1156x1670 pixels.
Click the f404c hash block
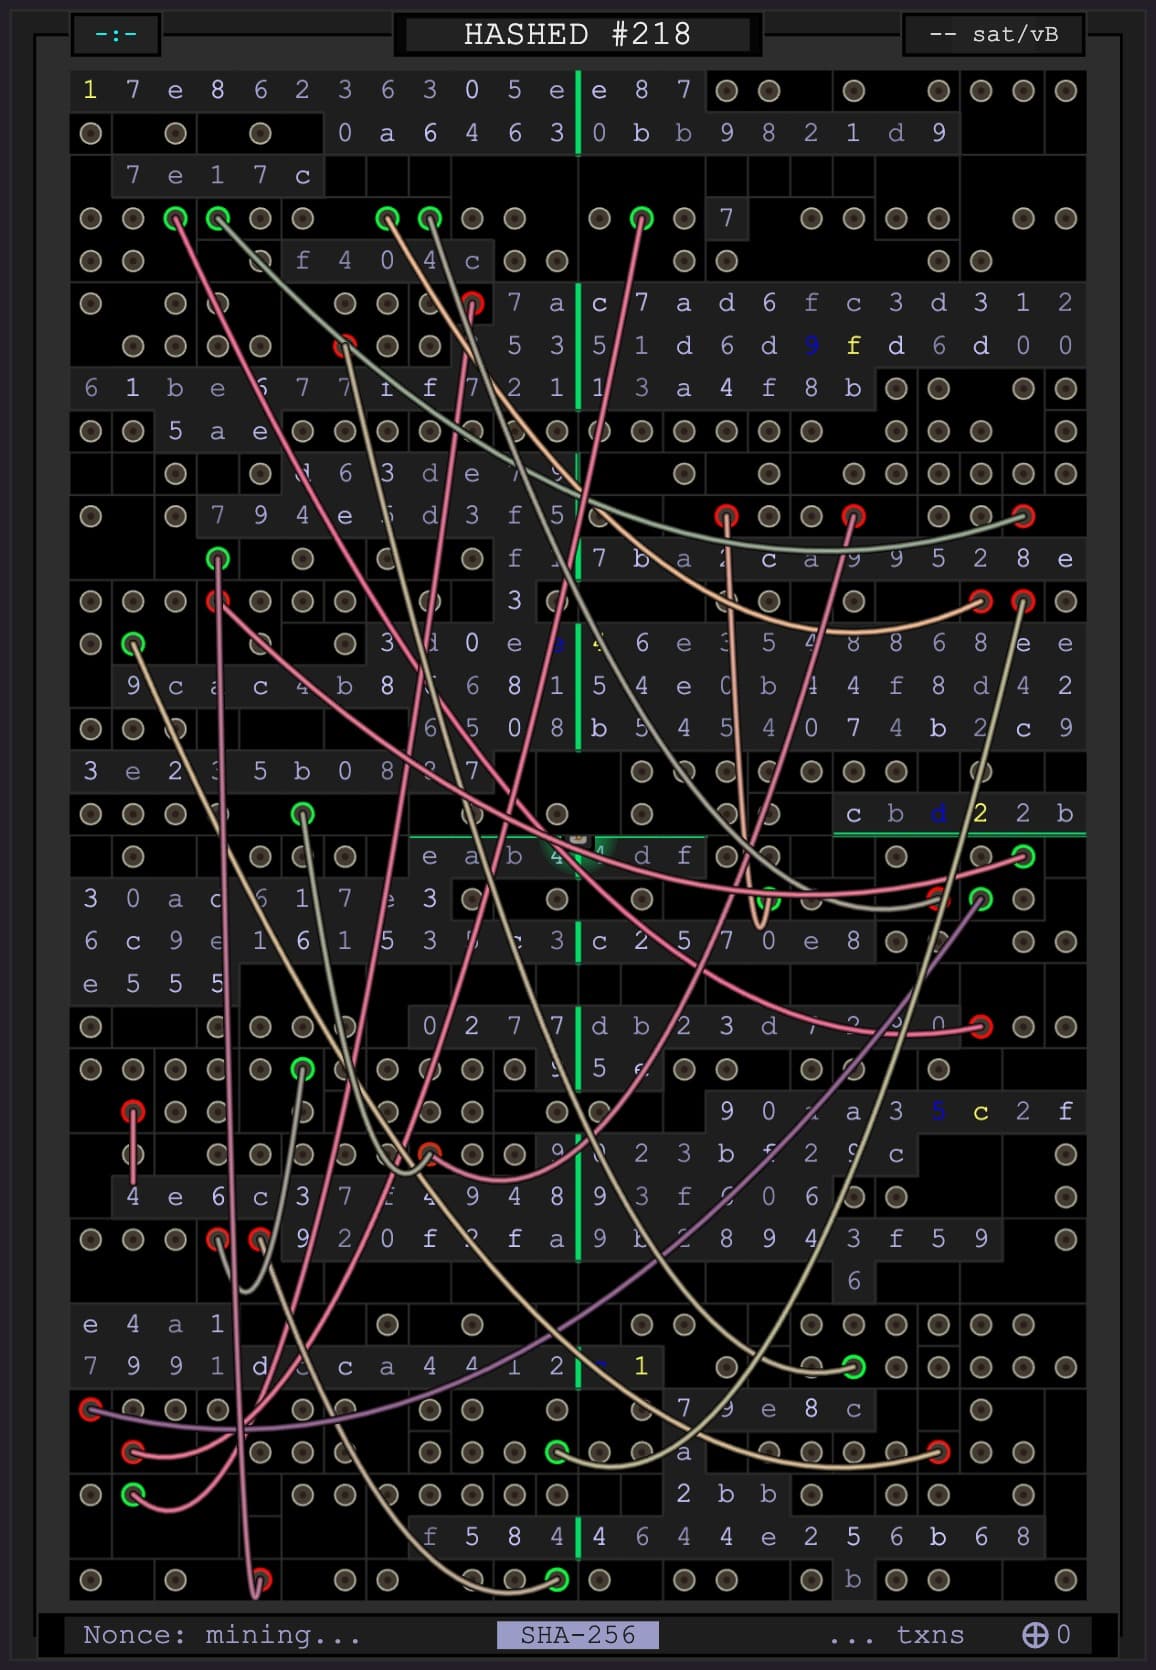[387, 261]
